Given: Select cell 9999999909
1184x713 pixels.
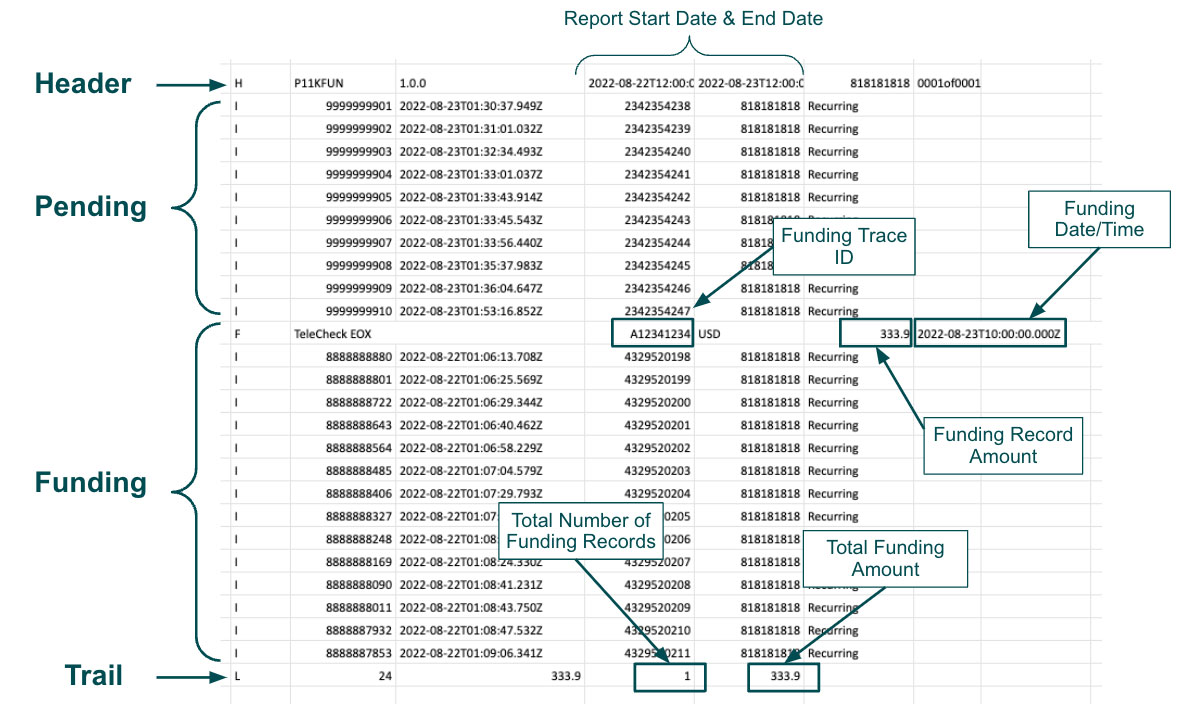Looking at the screenshot, I should [359, 288].
